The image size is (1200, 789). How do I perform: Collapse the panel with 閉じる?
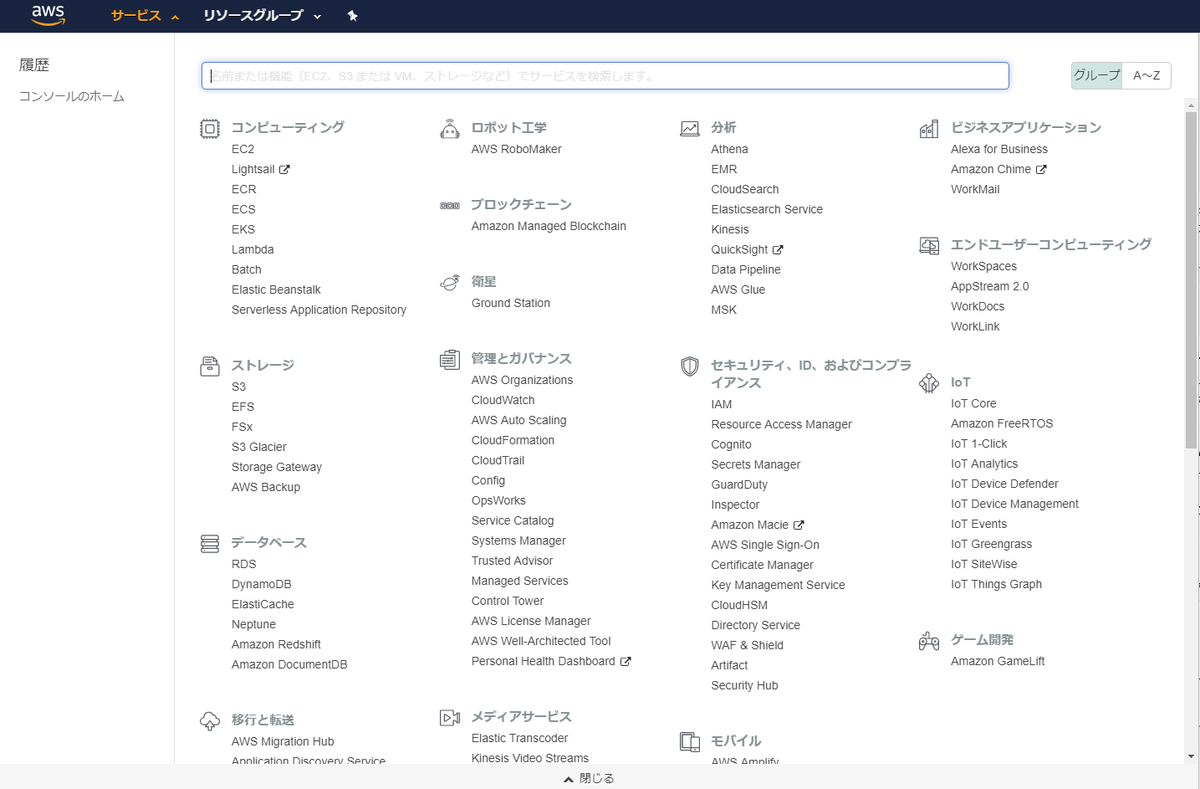coord(590,778)
